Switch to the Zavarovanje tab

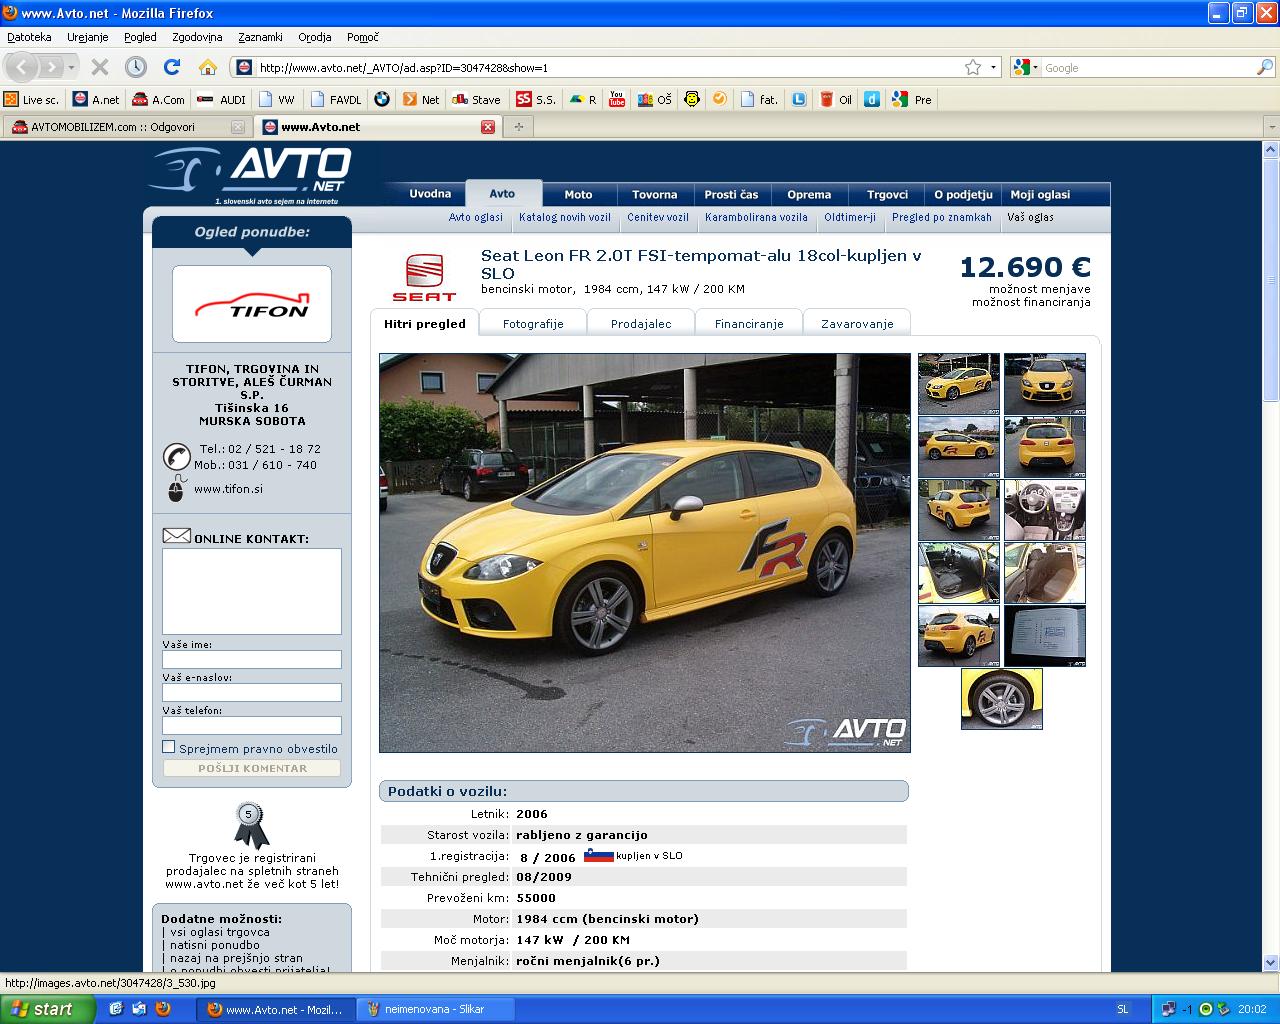point(857,323)
